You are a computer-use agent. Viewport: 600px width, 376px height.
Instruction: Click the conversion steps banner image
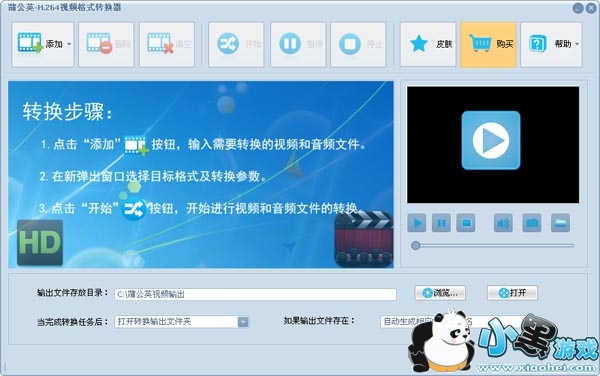tap(201, 174)
